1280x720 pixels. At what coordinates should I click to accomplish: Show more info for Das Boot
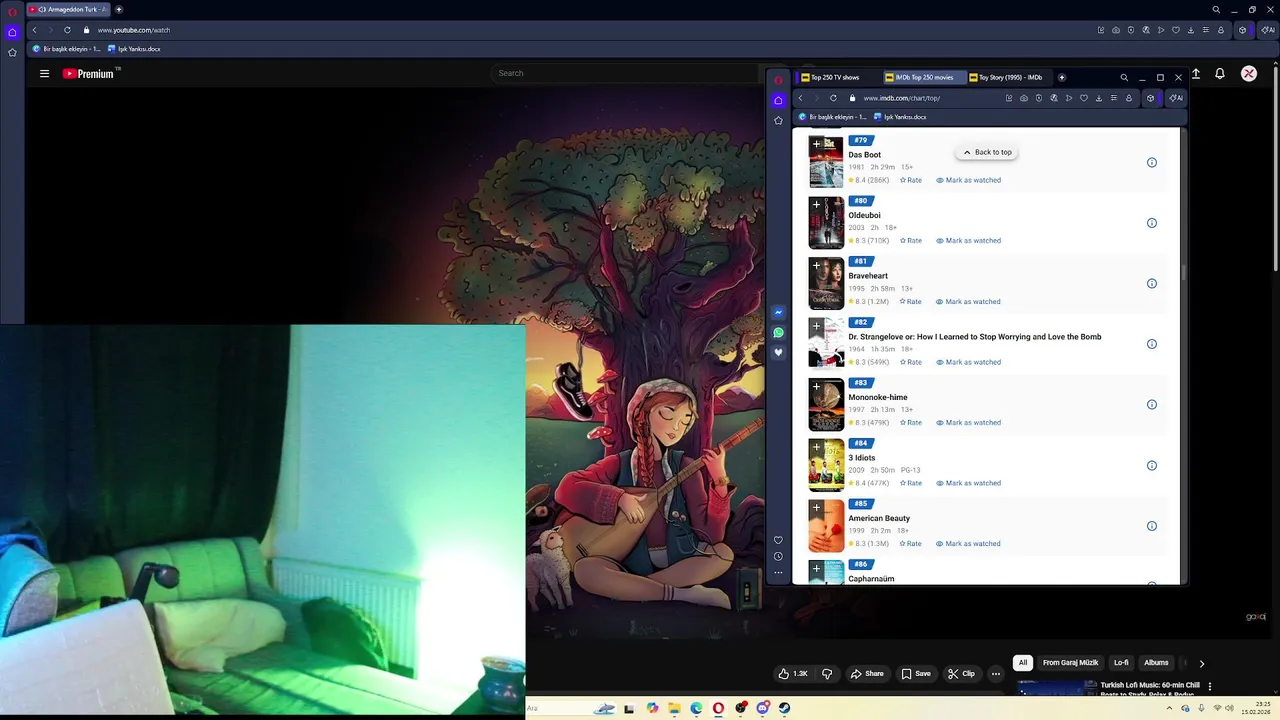click(x=1152, y=162)
